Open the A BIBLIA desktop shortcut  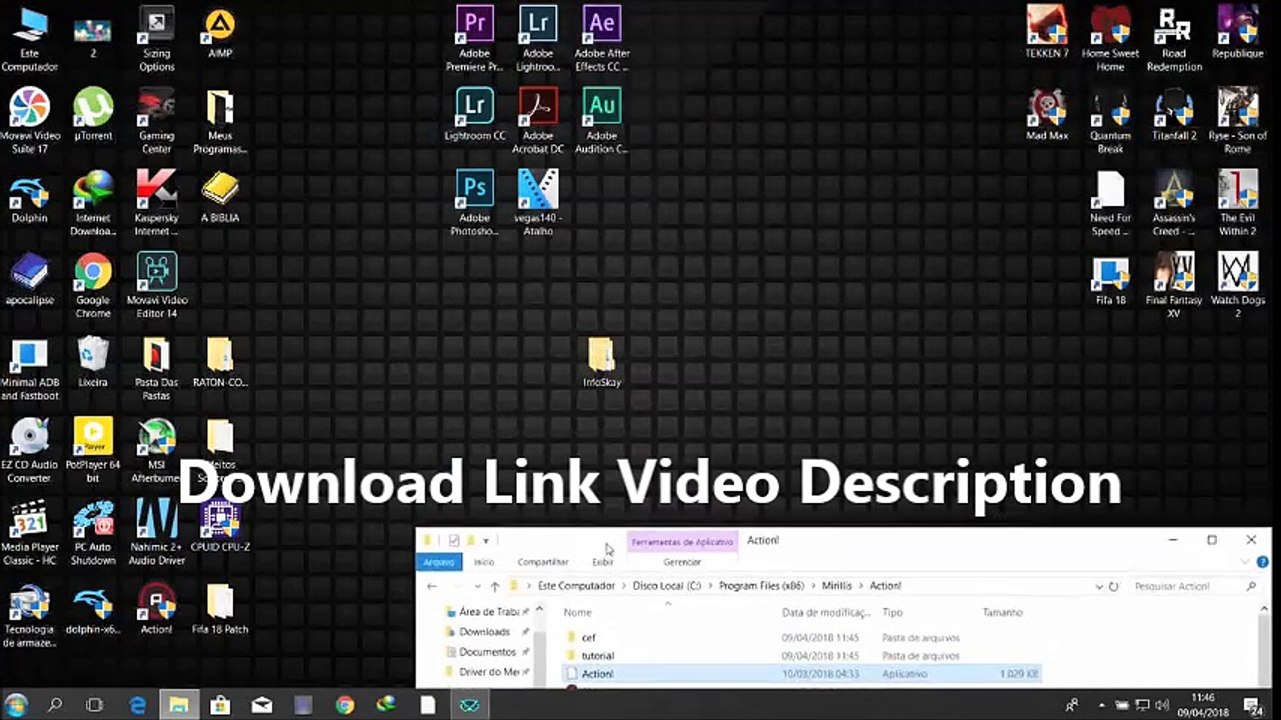tap(220, 196)
